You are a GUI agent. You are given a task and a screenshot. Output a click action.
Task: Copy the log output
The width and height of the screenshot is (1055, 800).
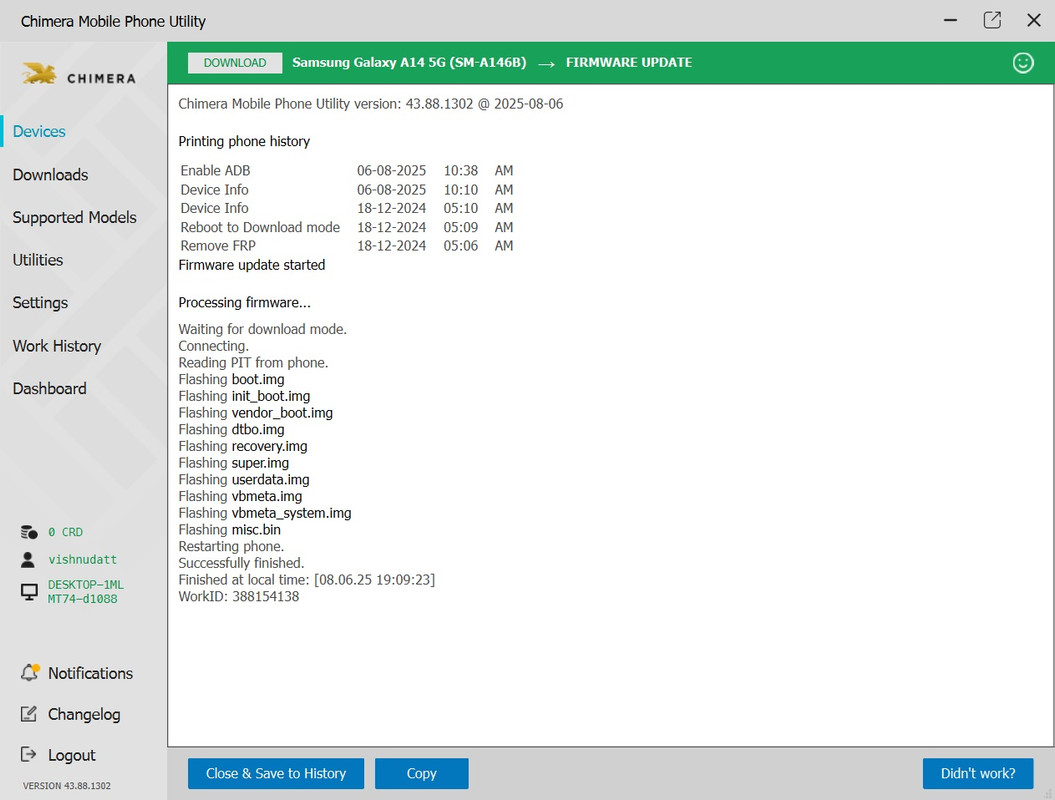coord(422,773)
